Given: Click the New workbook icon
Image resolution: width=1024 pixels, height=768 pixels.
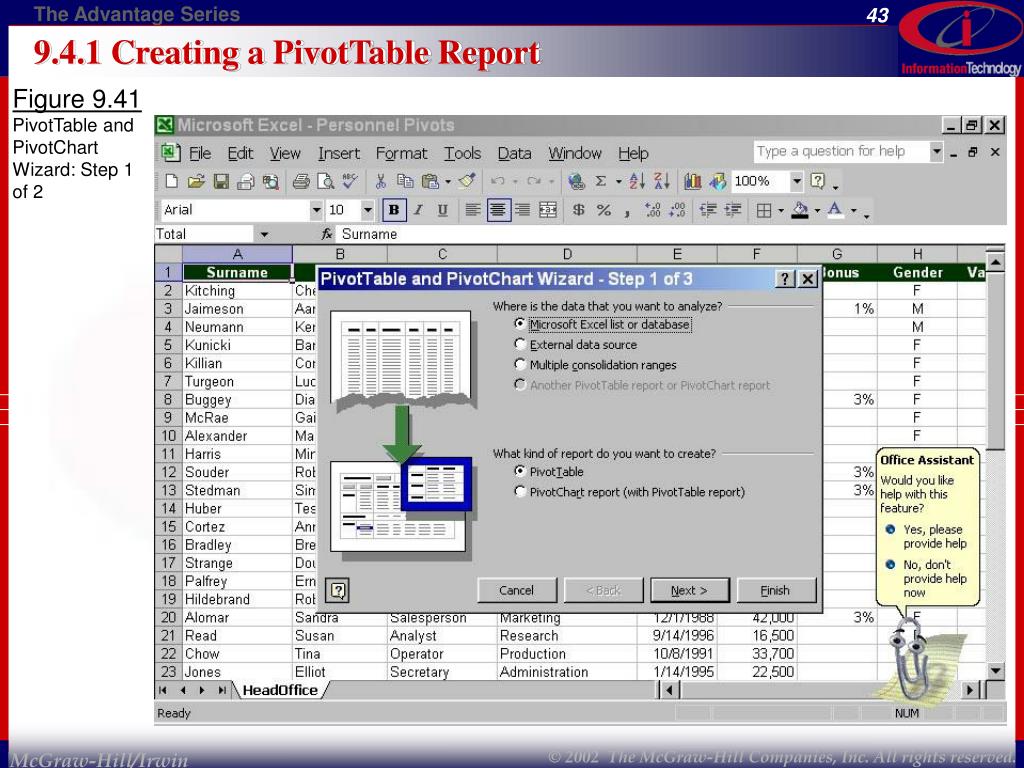Looking at the screenshot, I should tap(172, 182).
